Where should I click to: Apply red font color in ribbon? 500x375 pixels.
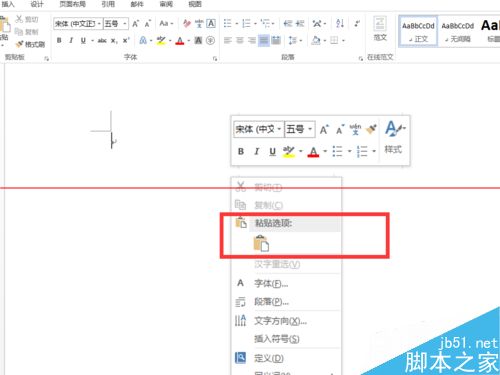click(x=180, y=41)
